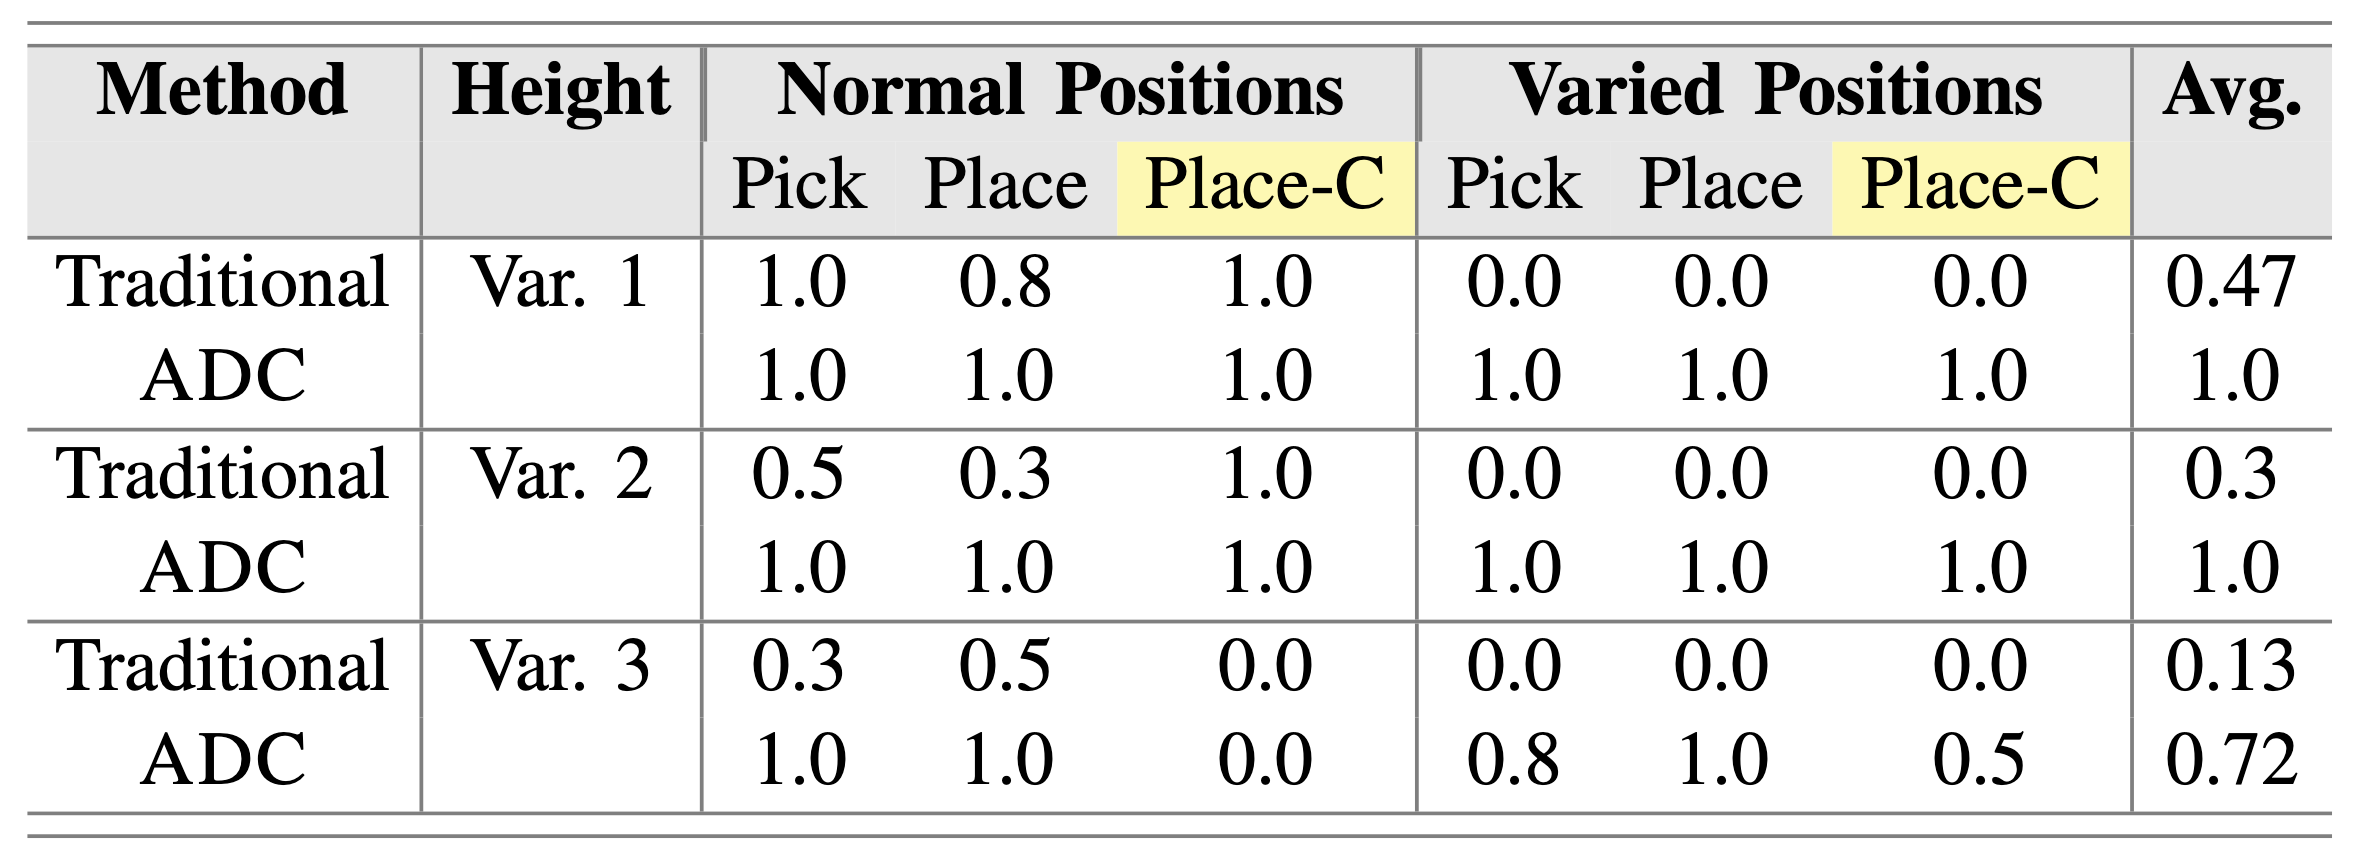This screenshot has height=860, width=2366.
Task: Select the Normal Positions header
Action: (x=1060, y=91)
